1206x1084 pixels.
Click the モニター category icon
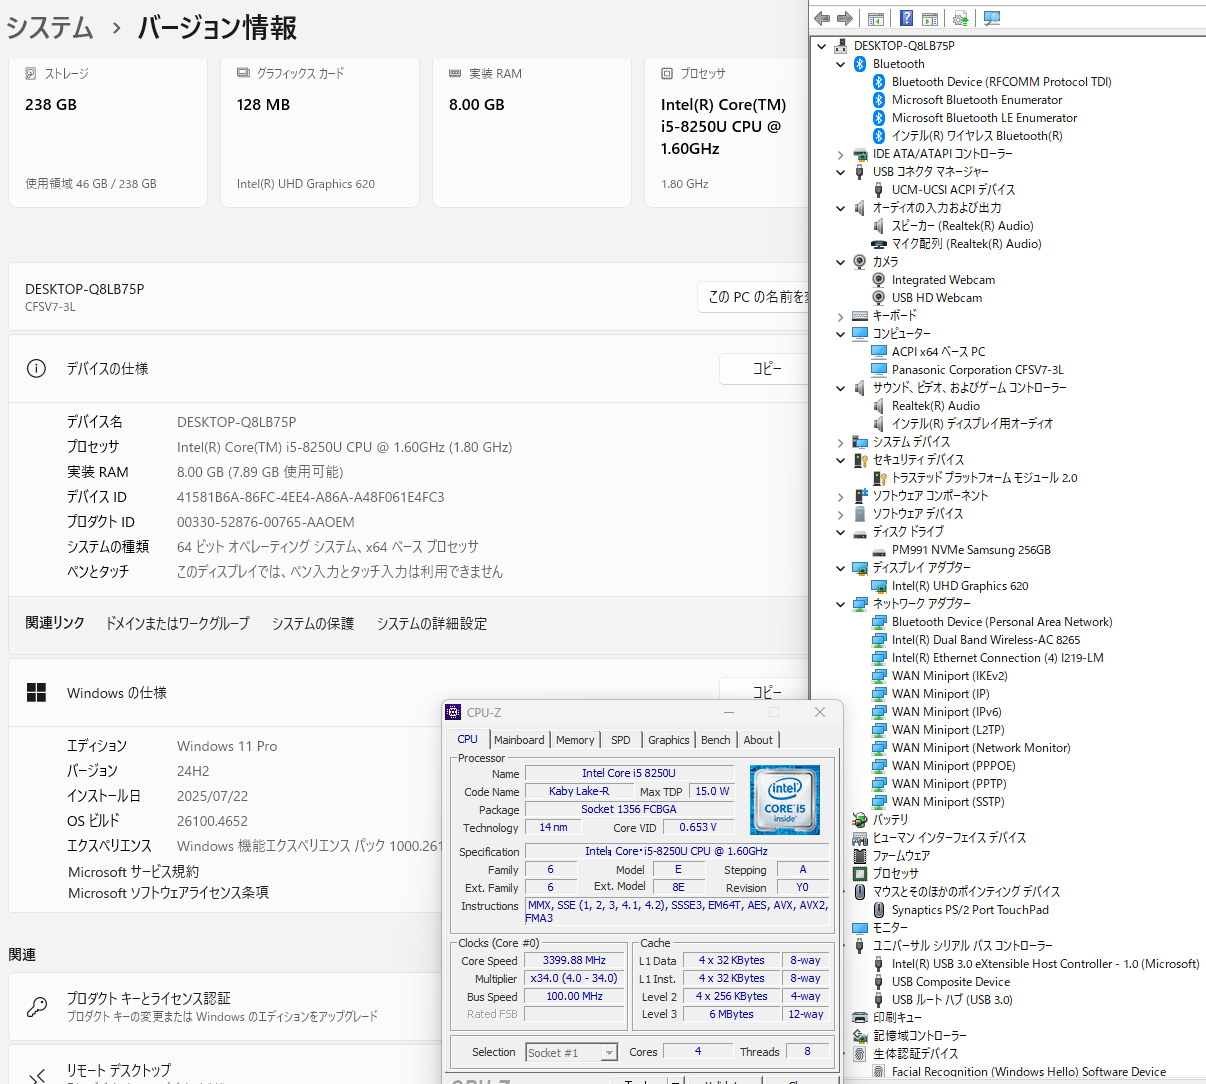click(x=859, y=928)
